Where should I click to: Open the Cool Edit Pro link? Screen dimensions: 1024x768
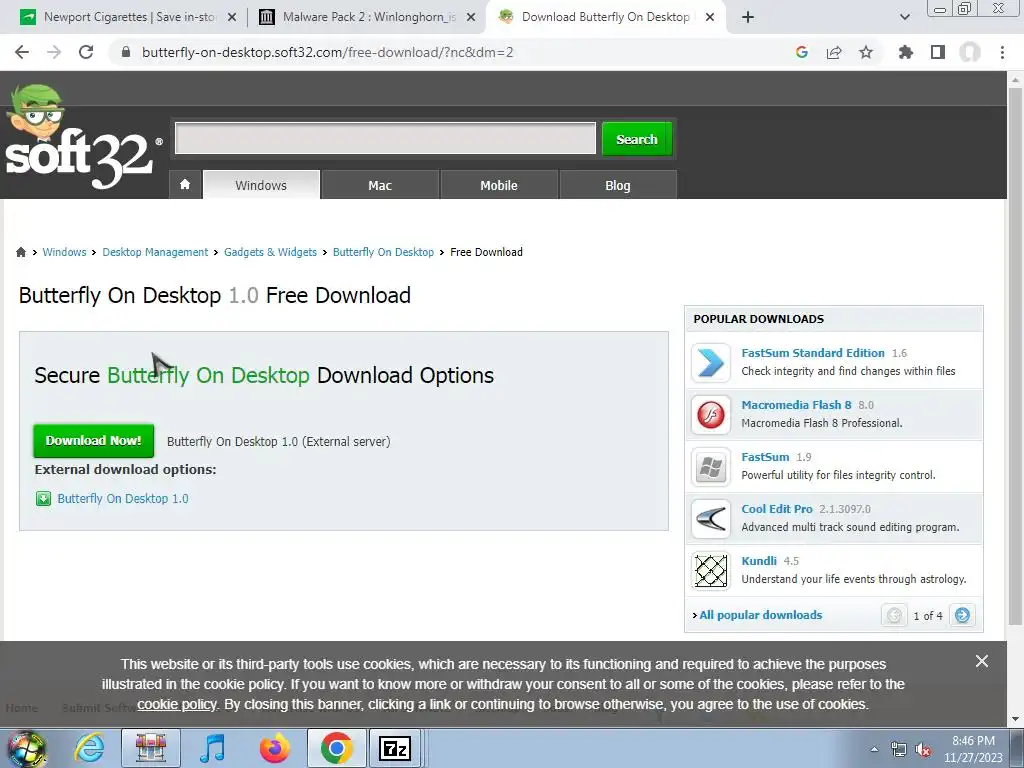coord(776,509)
